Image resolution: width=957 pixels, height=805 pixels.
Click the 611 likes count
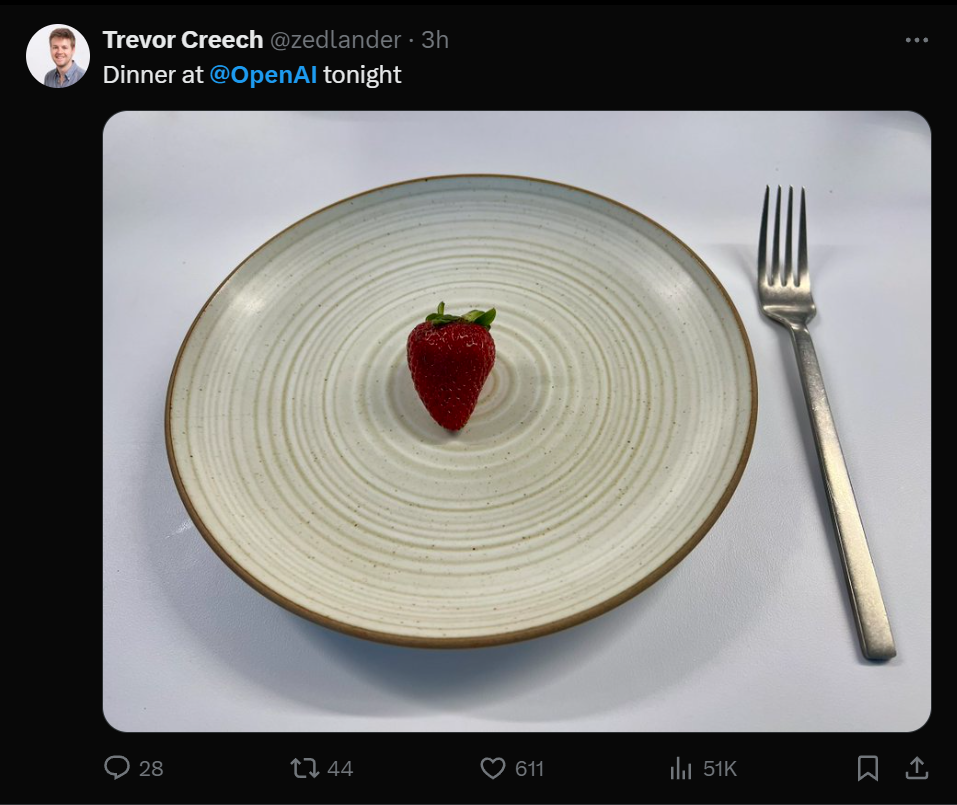pos(529,768)
